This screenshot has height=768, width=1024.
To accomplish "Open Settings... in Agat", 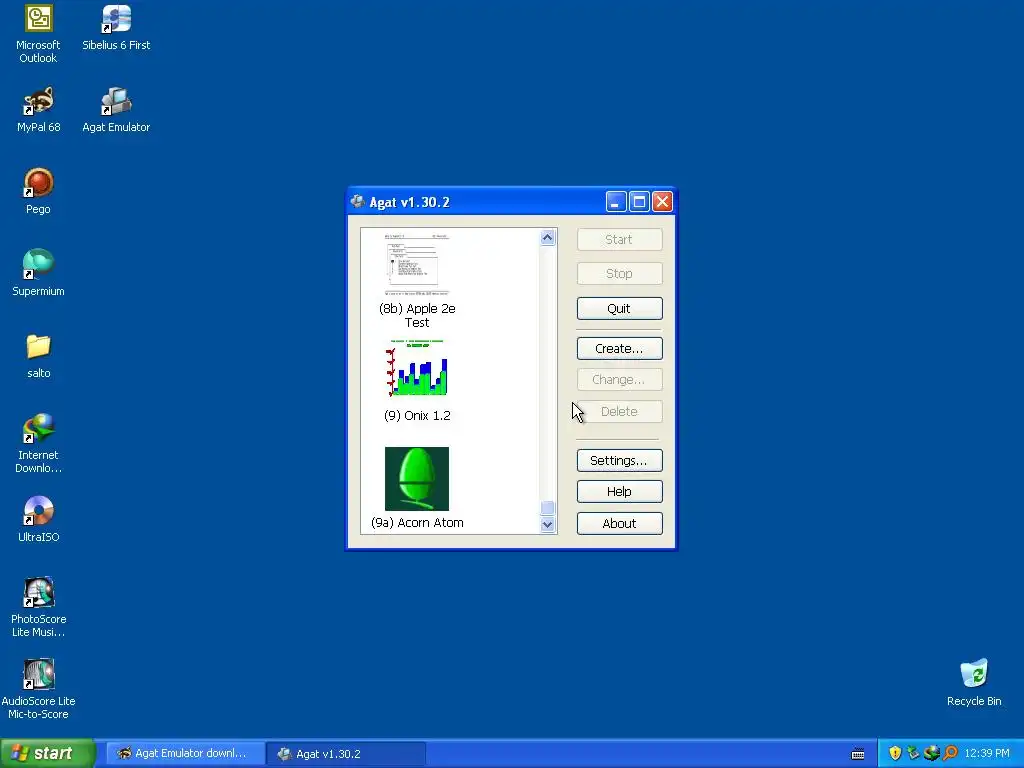I will [619, 460].
